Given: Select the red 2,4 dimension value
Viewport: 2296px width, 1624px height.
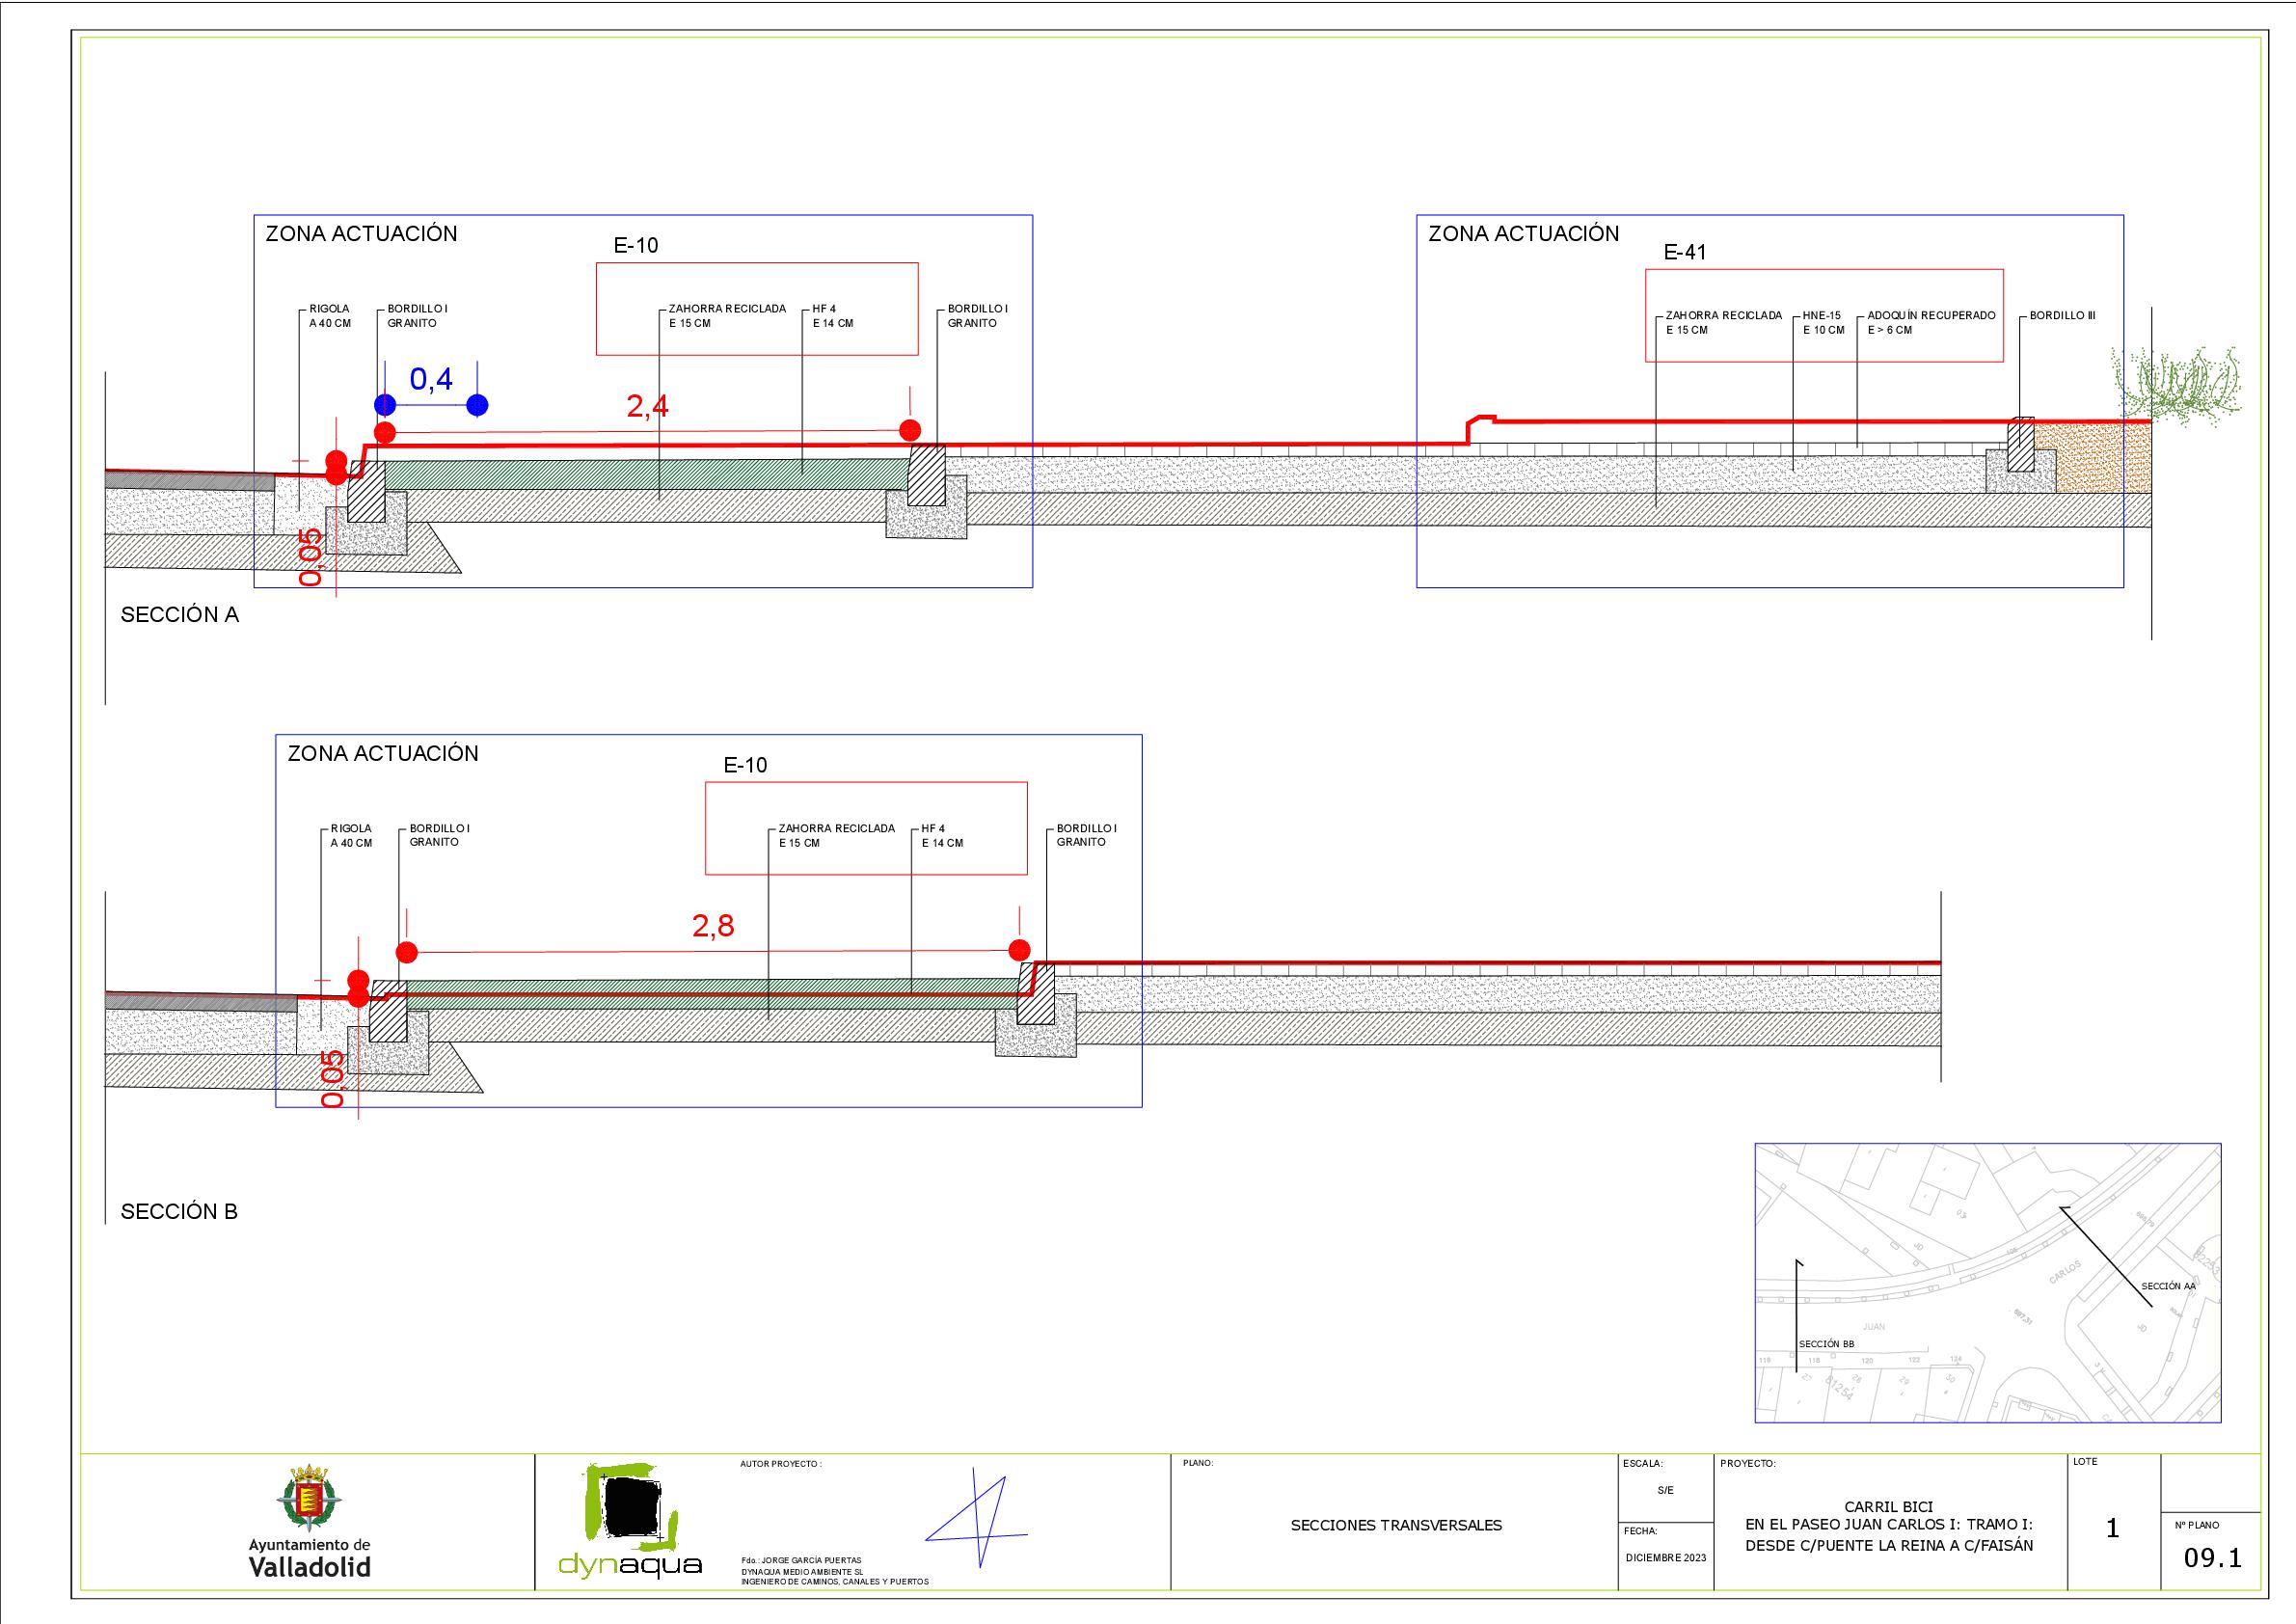Looking at the screenshot, I should 647,406.
